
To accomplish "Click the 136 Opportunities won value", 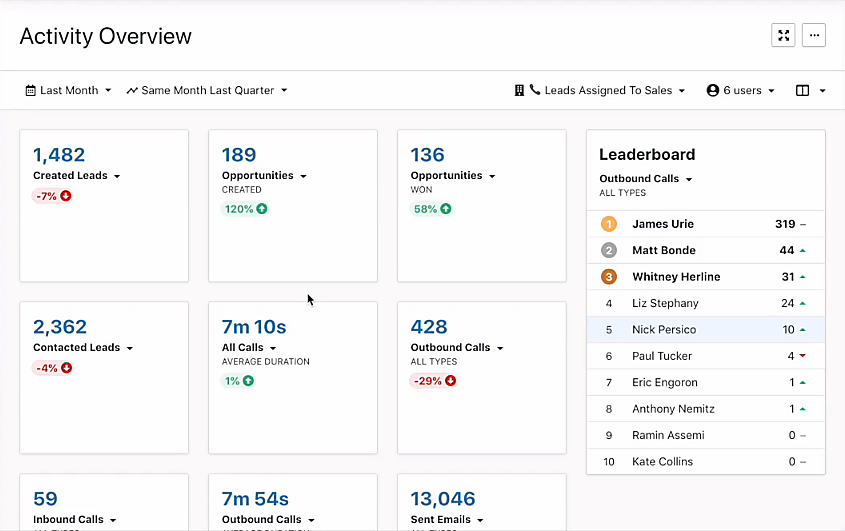I will [427, 155].
